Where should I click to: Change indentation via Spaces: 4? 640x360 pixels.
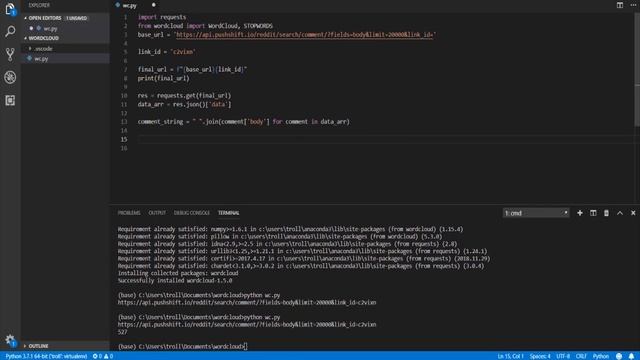pyautogui.click(x=540, y=356)
